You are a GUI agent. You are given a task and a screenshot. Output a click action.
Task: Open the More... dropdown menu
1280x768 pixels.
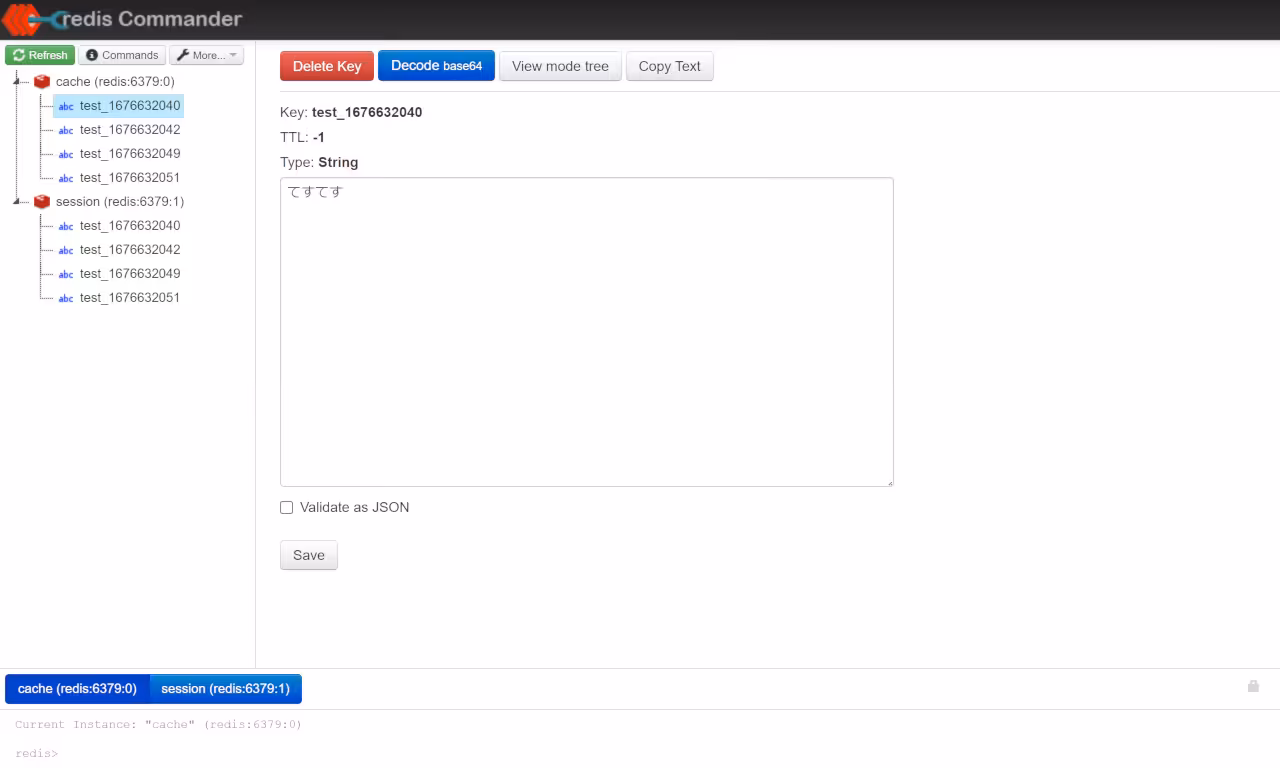[x=207, y=55]
